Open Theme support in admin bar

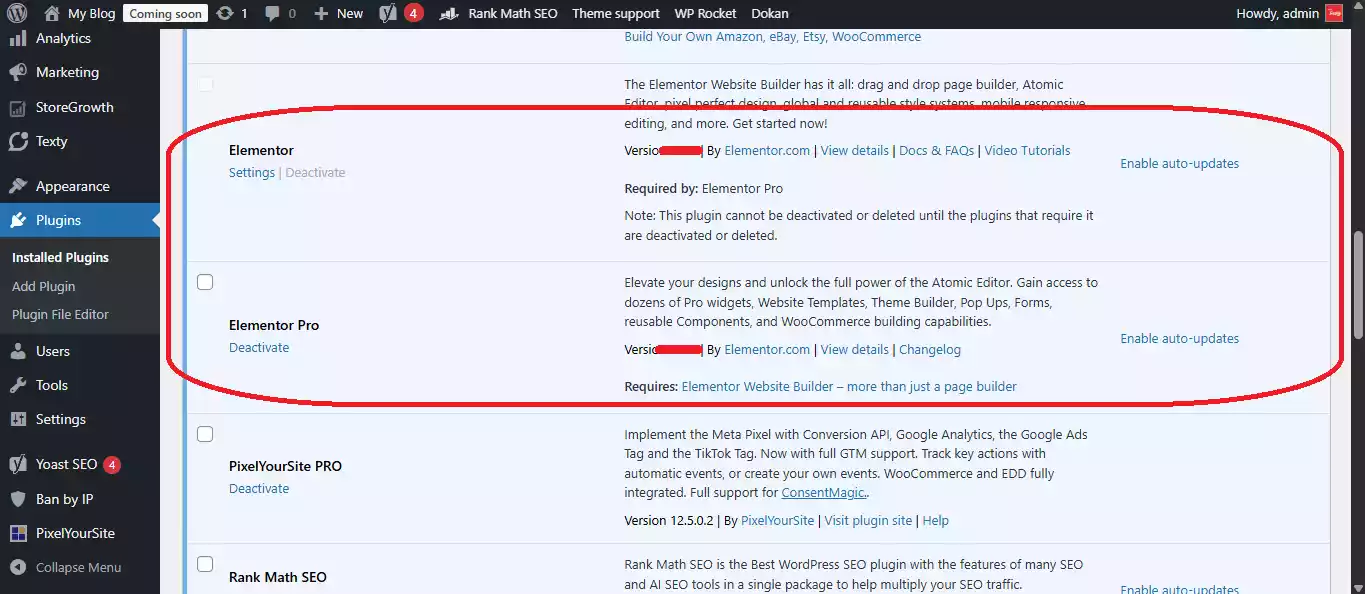[x=616, y=13]
